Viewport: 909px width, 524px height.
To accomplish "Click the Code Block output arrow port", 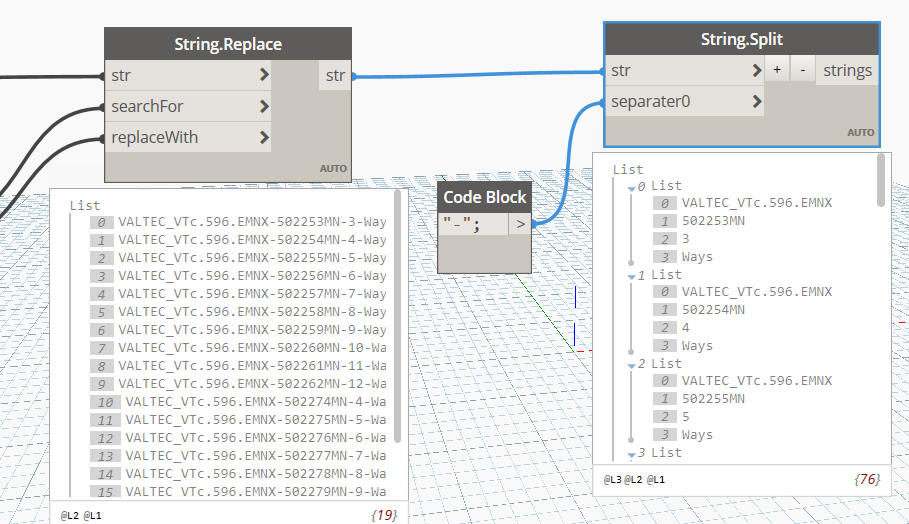I will (x=521, y=224).
